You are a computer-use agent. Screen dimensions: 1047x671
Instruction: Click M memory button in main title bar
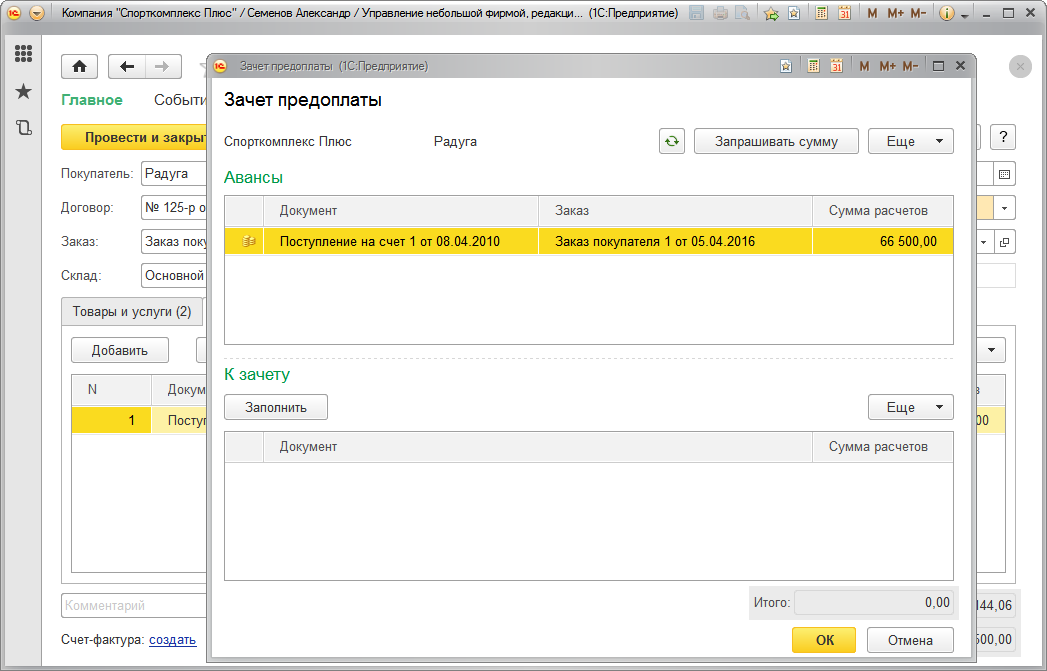coord(872,13)
